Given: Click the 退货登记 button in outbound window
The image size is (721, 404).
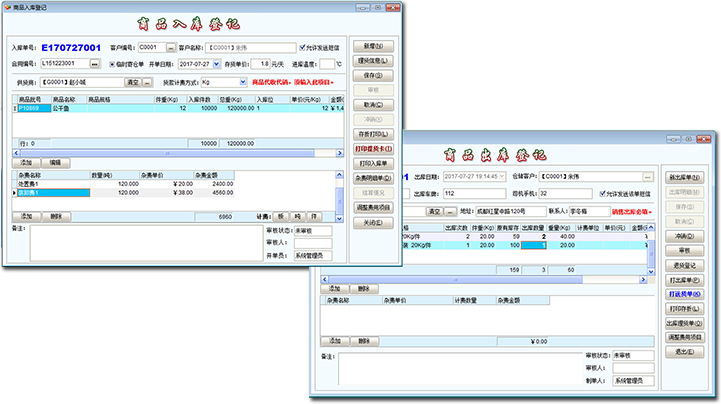Looking at the screenshot, I should (x=684, y=266).
